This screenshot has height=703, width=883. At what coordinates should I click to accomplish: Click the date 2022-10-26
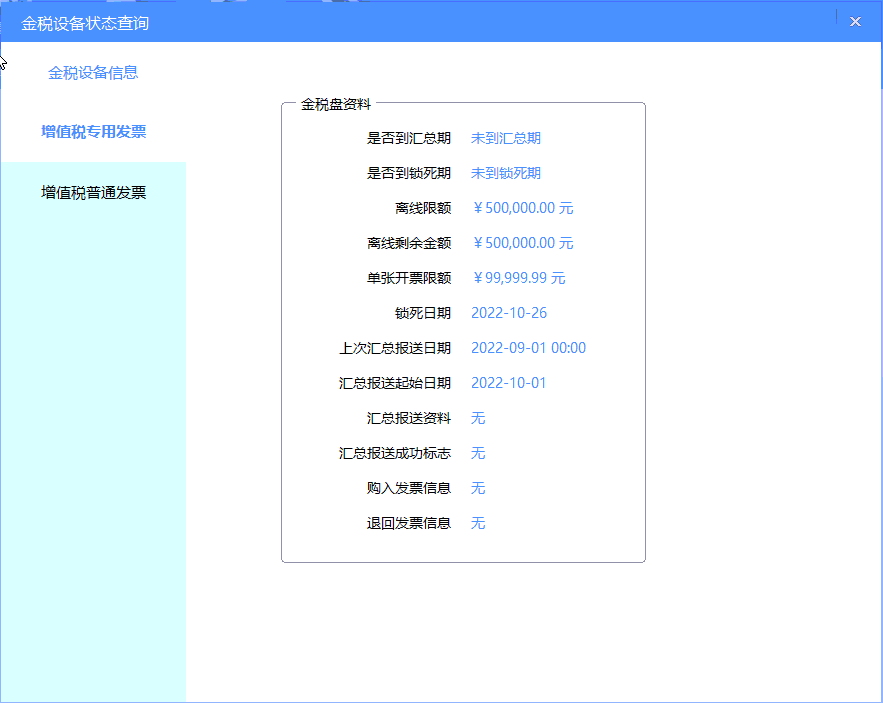[x=509, y=313]
